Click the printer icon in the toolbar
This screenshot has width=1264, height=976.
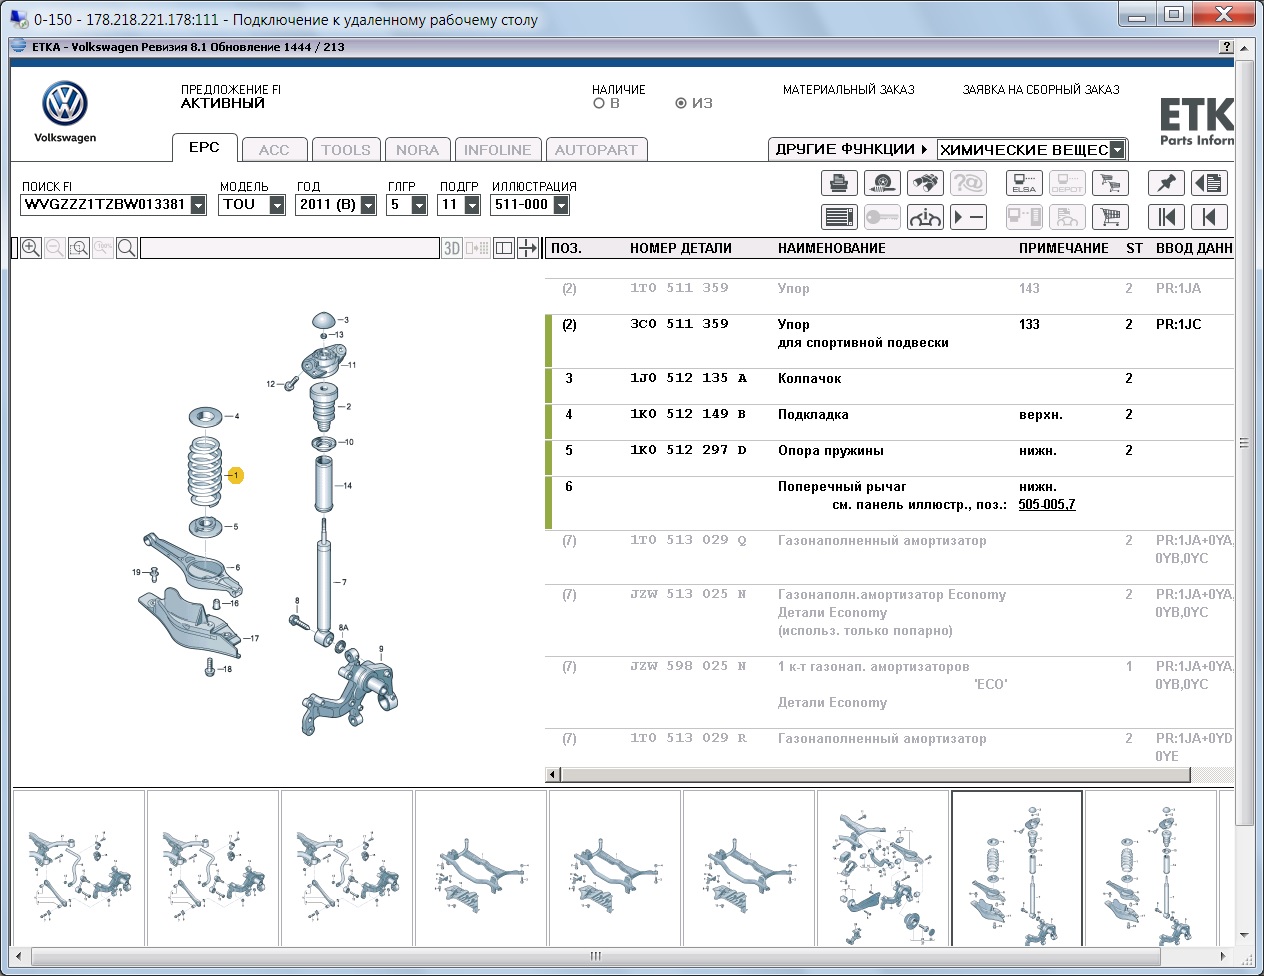point(839,183)
